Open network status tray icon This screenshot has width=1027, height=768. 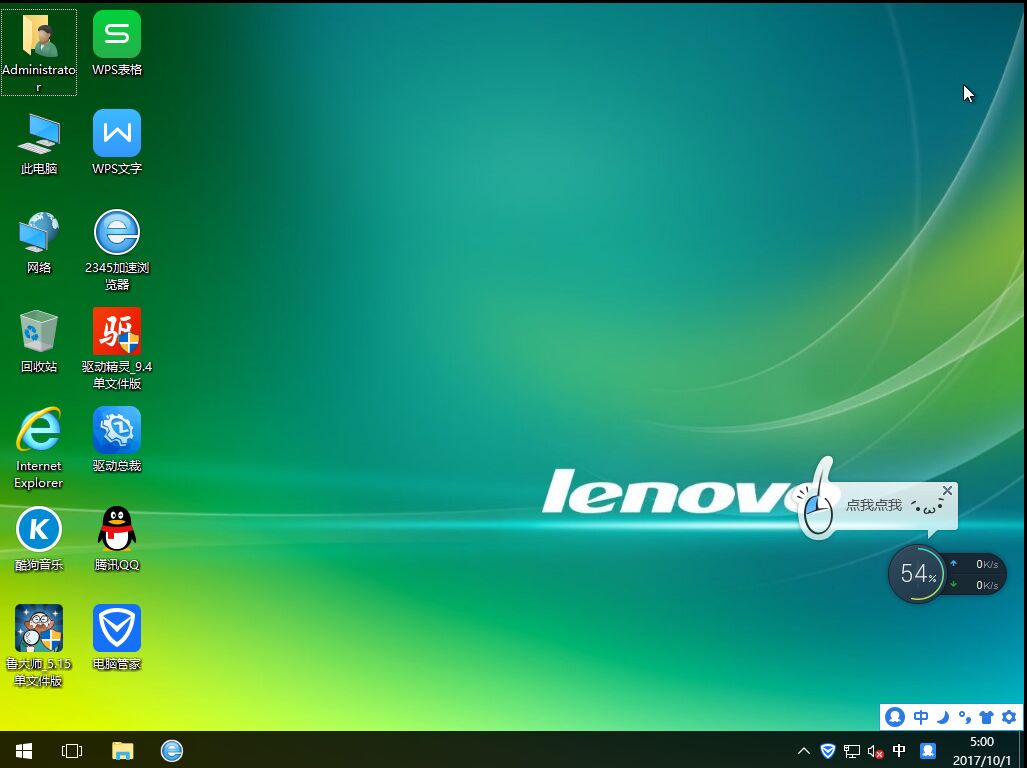851,751
